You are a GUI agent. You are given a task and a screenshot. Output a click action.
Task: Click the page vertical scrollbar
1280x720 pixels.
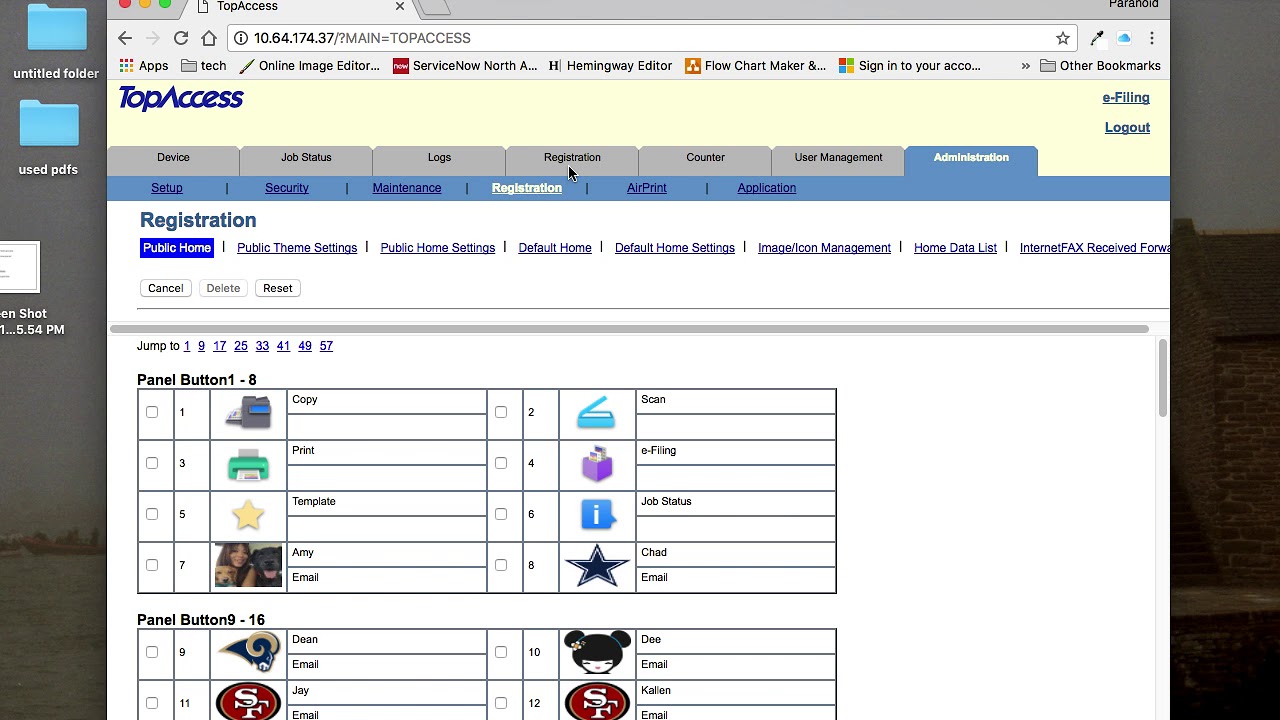coord(1162,380)
